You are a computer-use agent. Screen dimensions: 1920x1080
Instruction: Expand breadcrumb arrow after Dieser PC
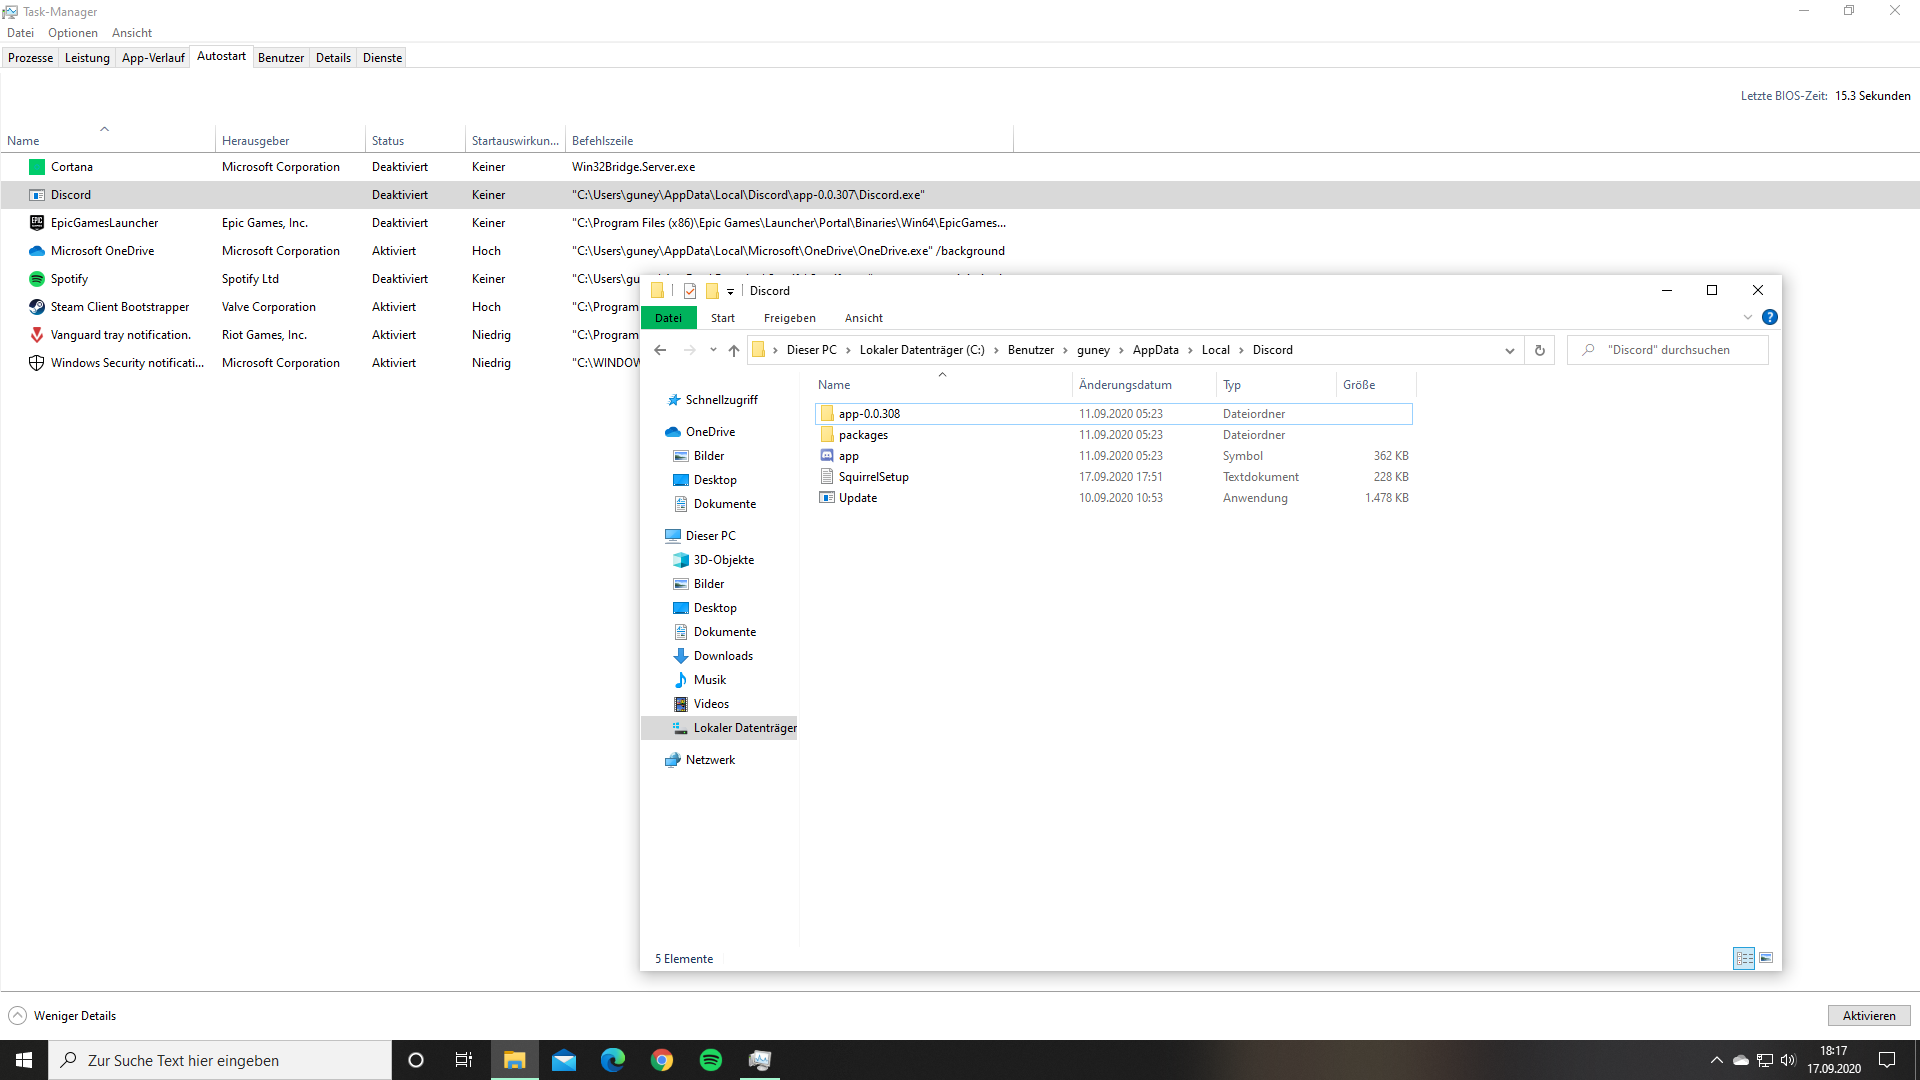848,350
